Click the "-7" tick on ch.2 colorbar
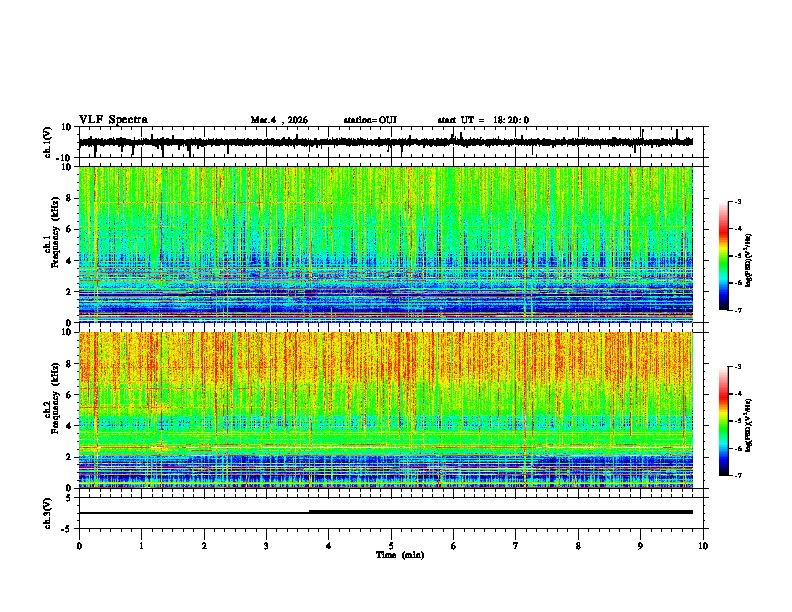Image resolution: width=792 pixels, height=612 pixels. tap(738, 476)
